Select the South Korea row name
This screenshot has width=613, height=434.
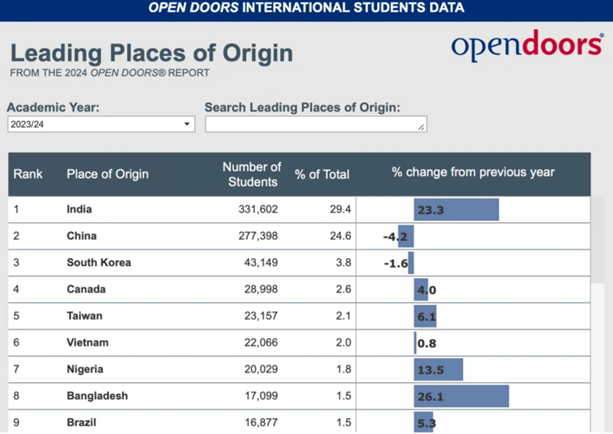point(99,262)
